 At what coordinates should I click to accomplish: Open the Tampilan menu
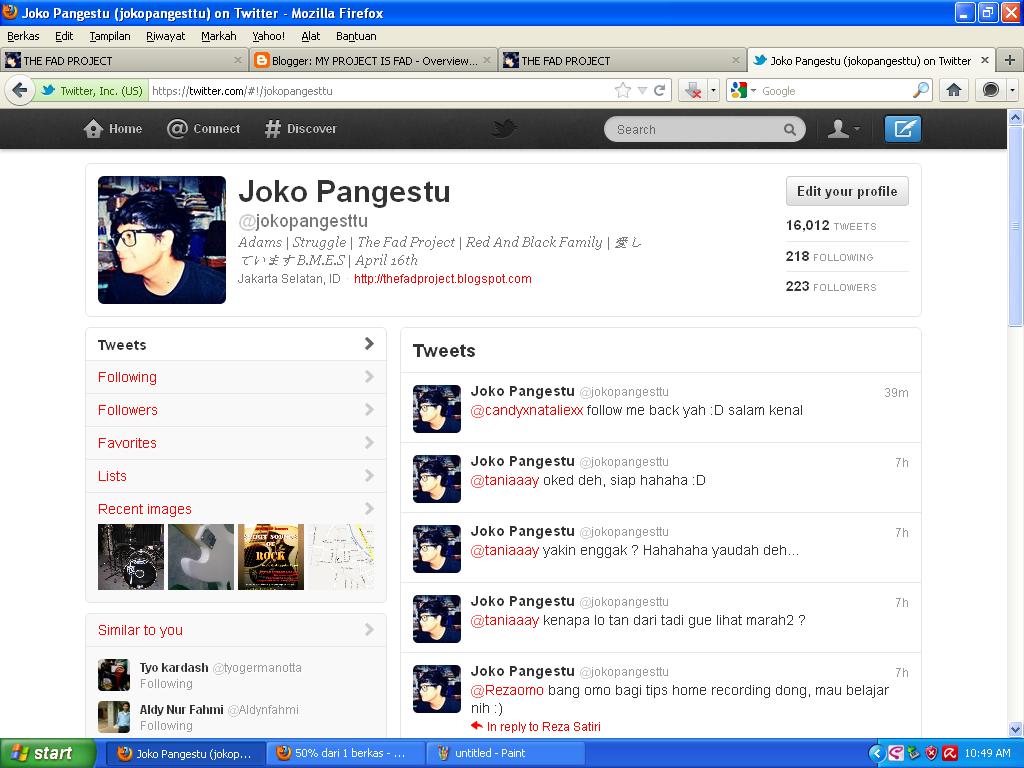coord(110,36)
